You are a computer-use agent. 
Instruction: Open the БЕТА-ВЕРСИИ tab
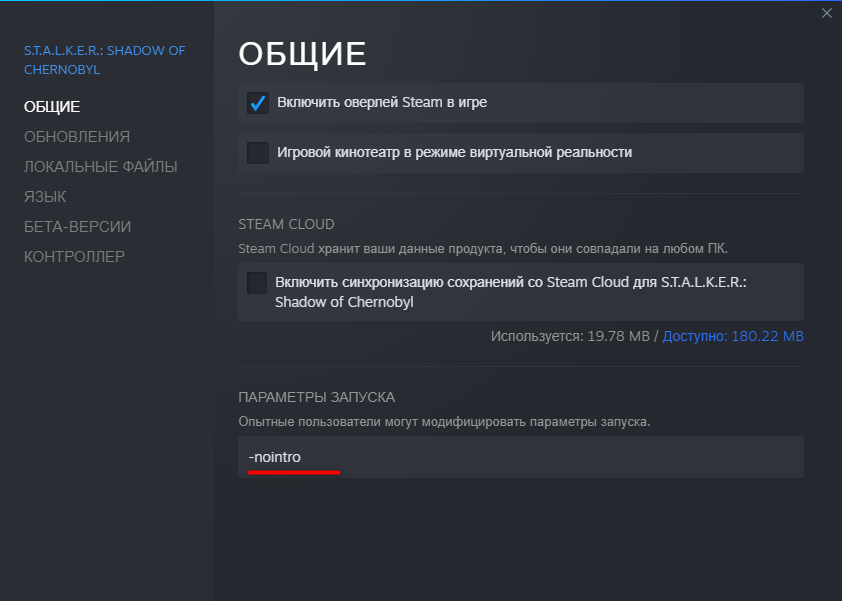click(77, 227)
